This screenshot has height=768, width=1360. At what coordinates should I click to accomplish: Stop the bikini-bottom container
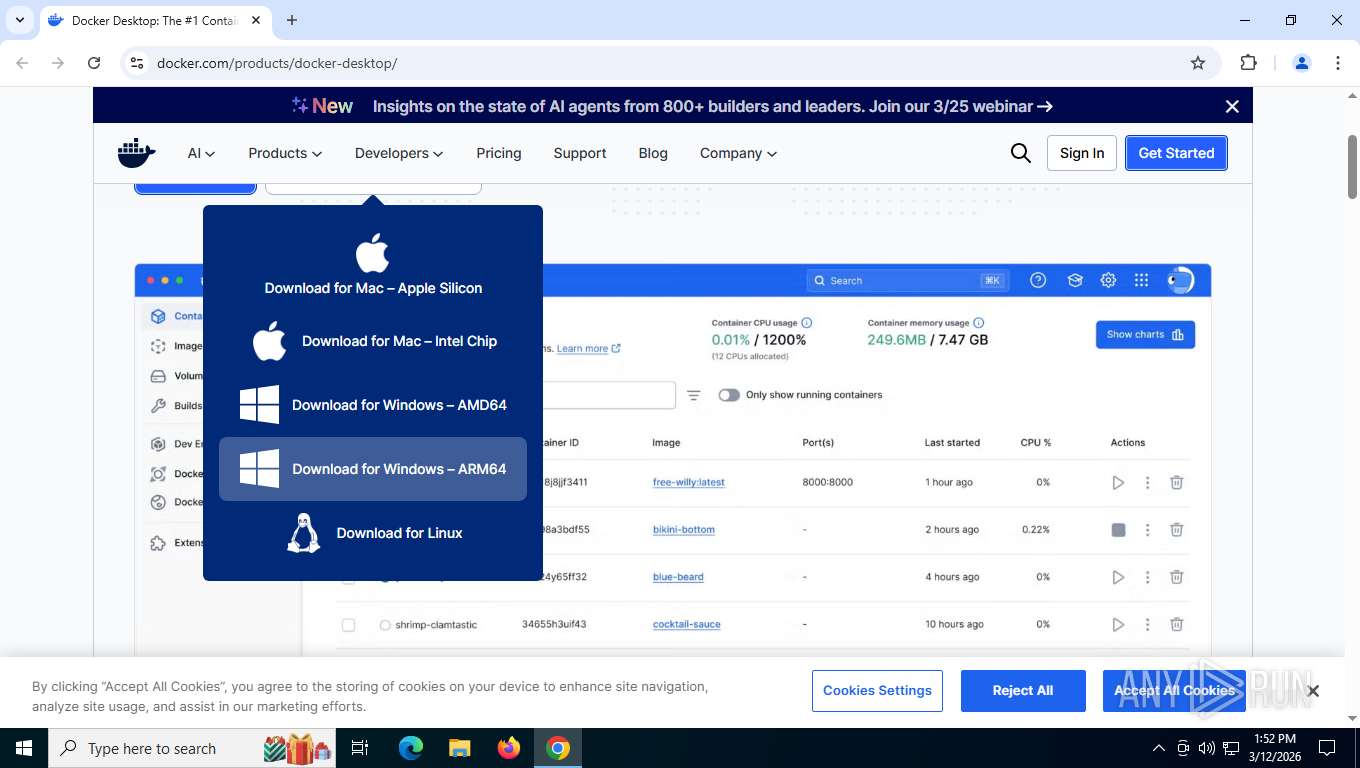point(1118,530)
